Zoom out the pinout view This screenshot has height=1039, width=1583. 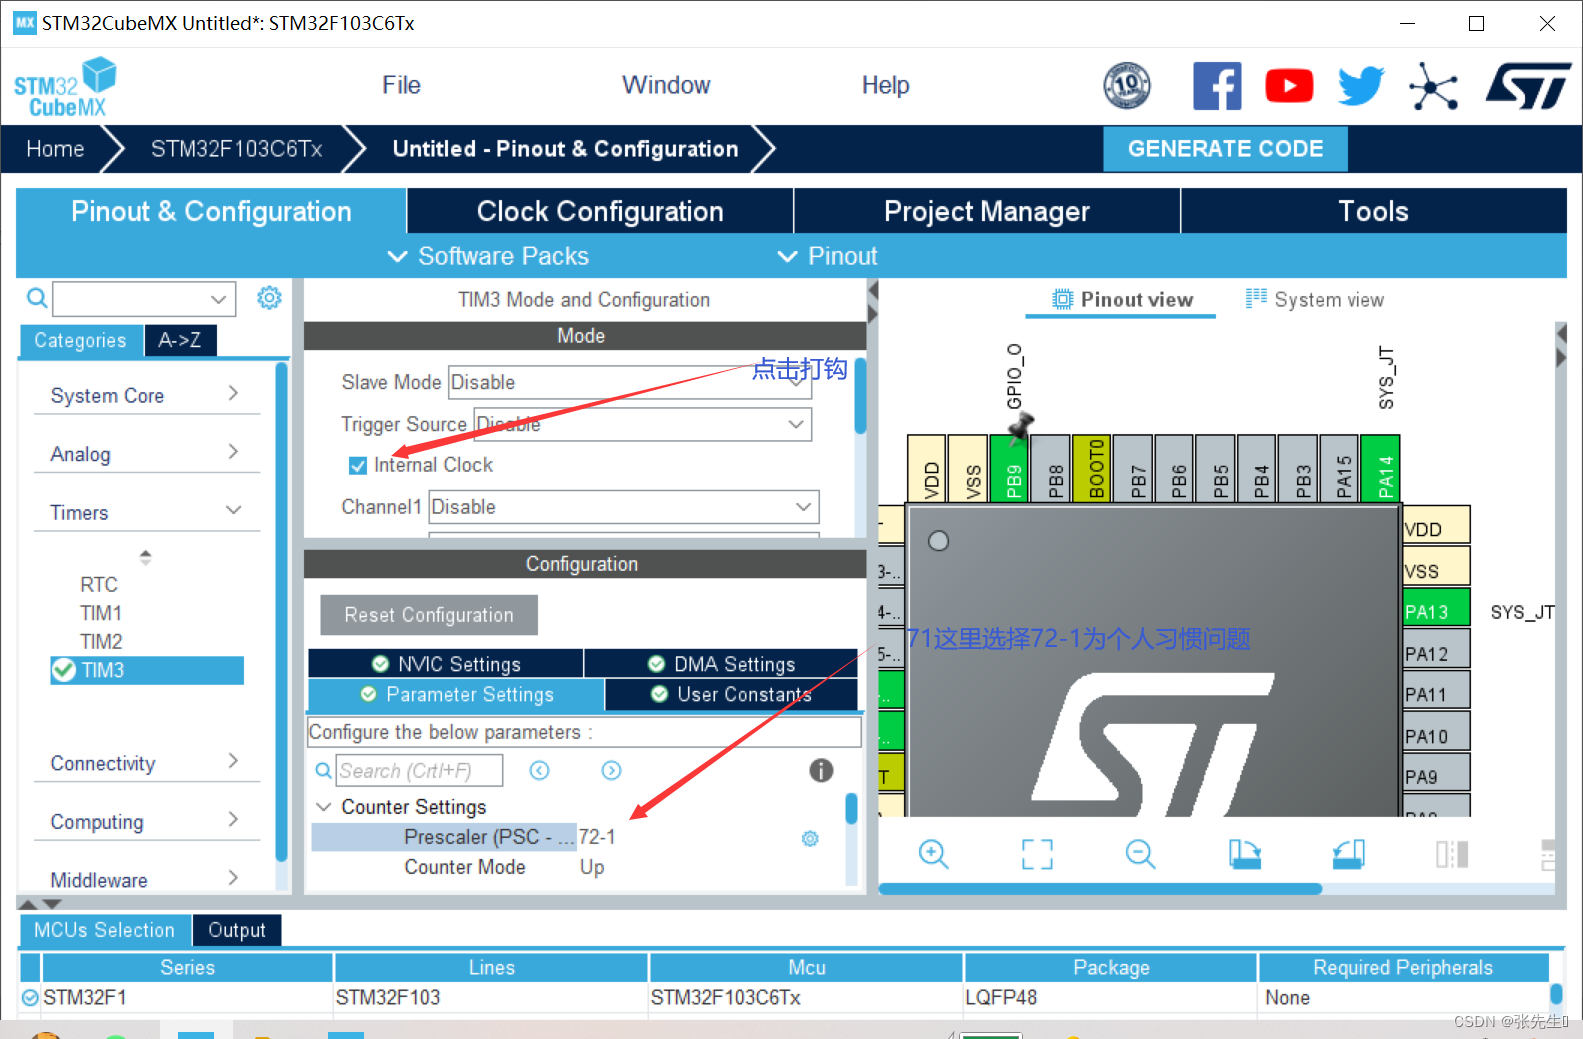(x=1140, y=854)
